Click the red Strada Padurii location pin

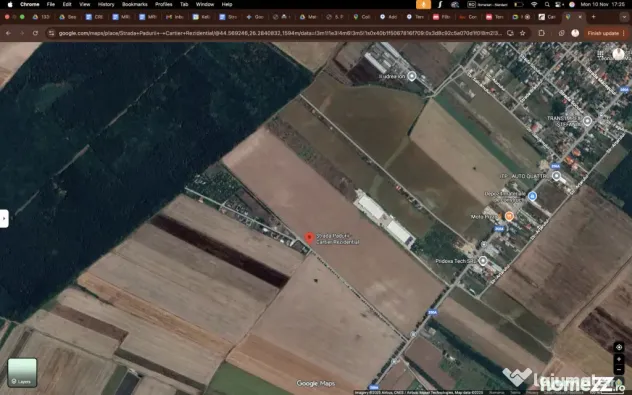point(309,238)
